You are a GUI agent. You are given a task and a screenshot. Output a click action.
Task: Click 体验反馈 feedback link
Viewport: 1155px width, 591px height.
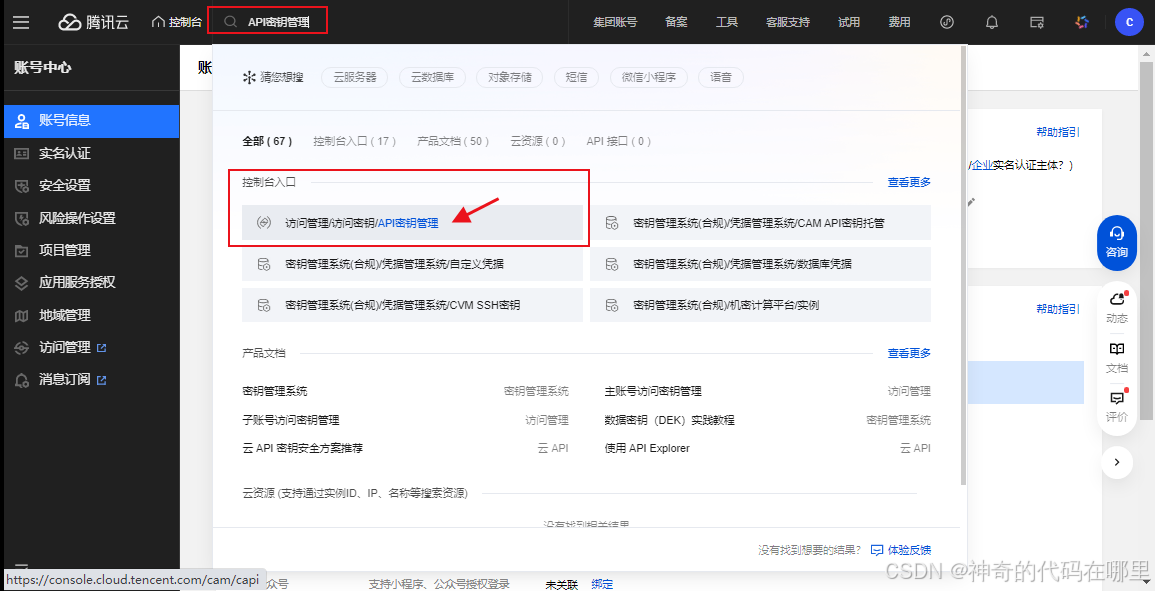pyautogui.click(x=901, y=550)
